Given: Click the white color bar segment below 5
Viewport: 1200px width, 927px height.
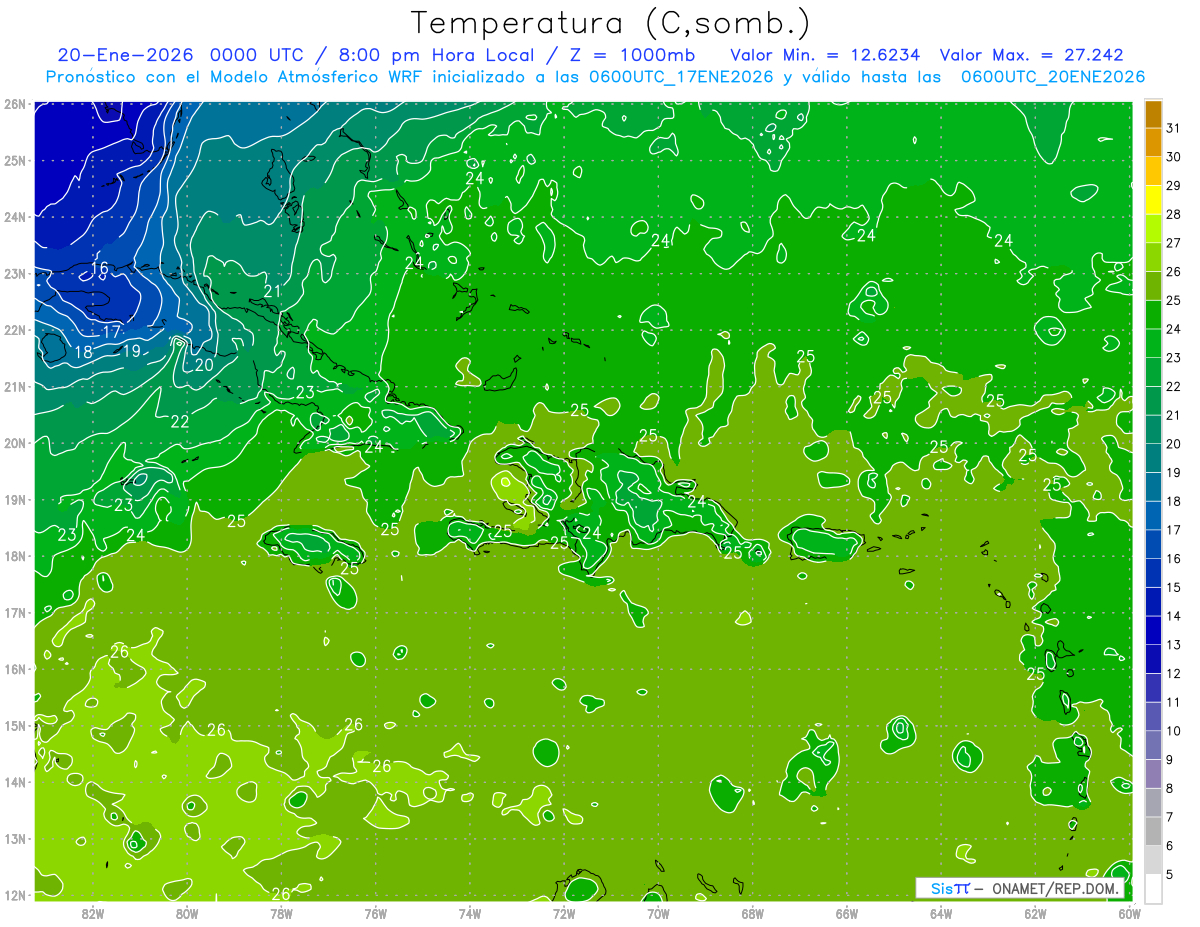Looking at the screenshot, I should [1153, 888].
